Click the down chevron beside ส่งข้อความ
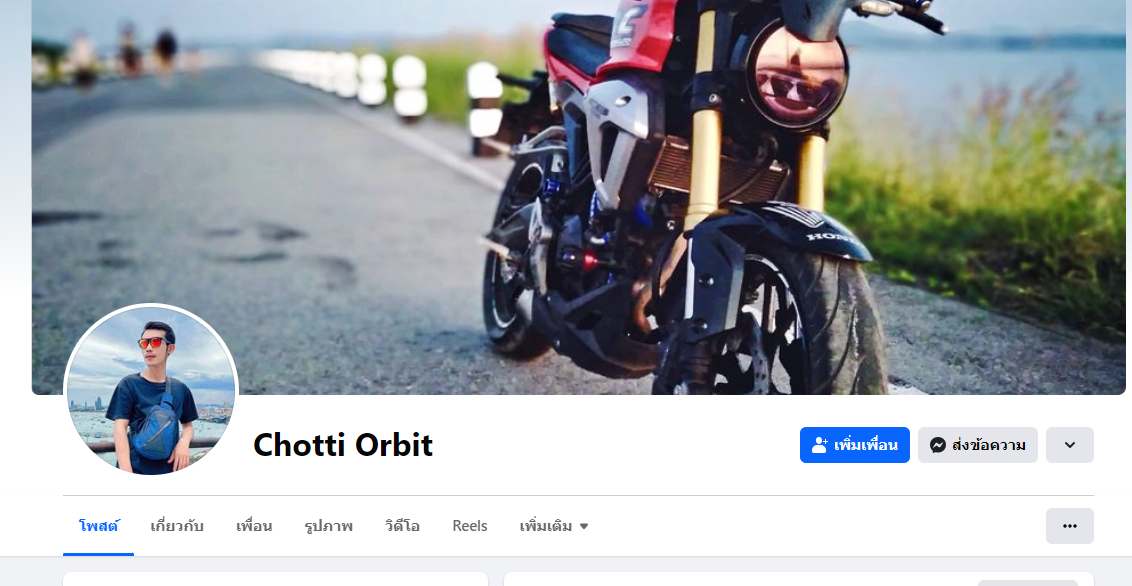Image resolution: width=1132 pixels, height=586 pixels. pyautogui.click(x=1070, y=445)
